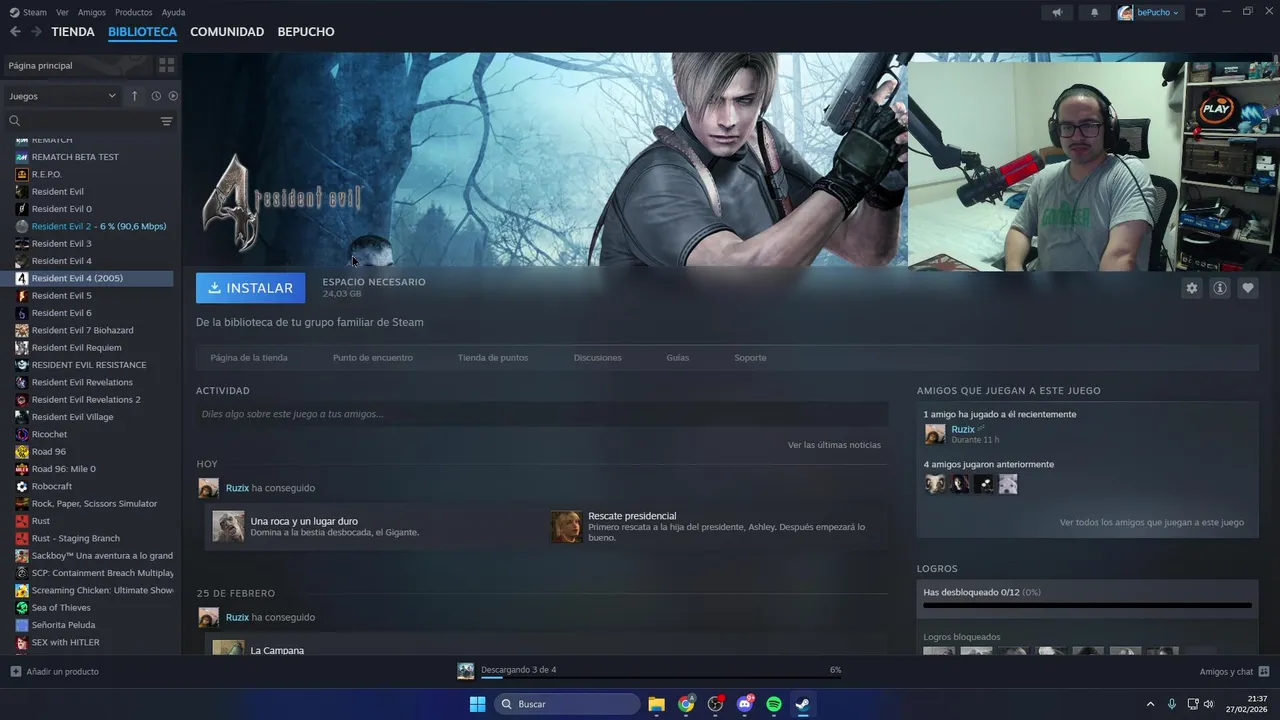This screenshot has width=1280, height=720.
Task: Click the library search field
Action: 80,121
